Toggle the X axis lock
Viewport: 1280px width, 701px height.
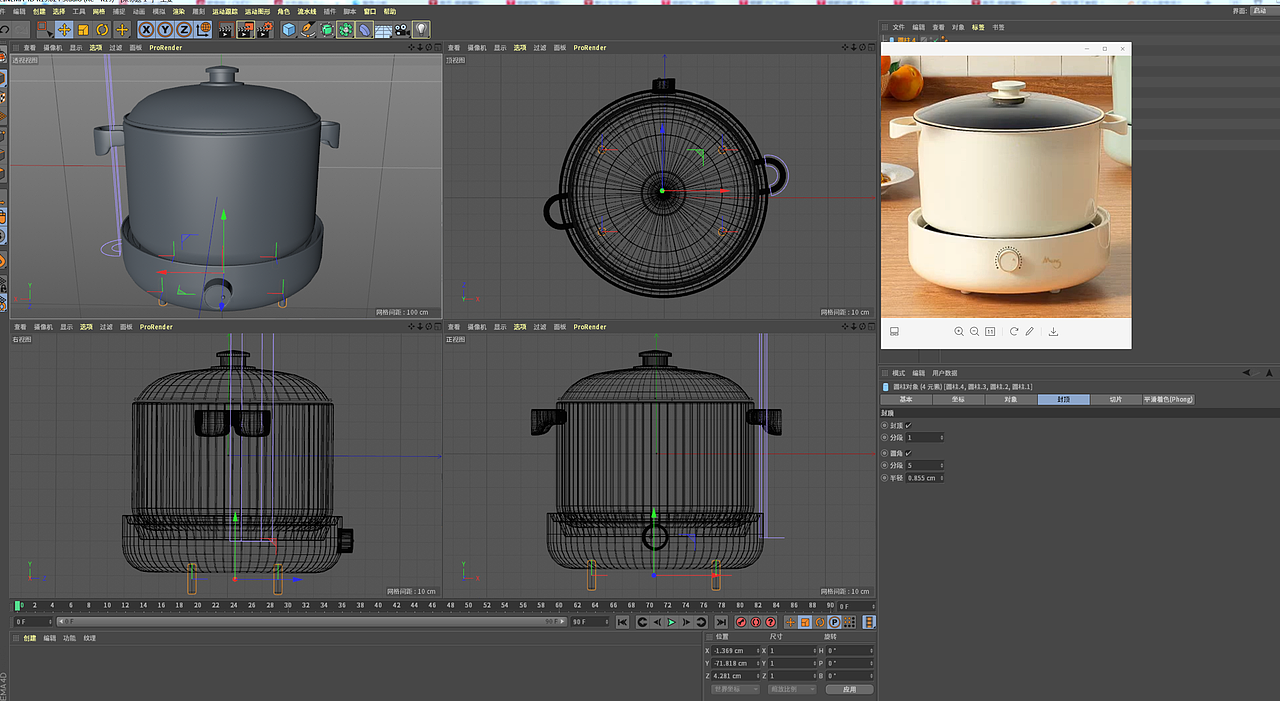pyautogui.click(x=146, y=30)
